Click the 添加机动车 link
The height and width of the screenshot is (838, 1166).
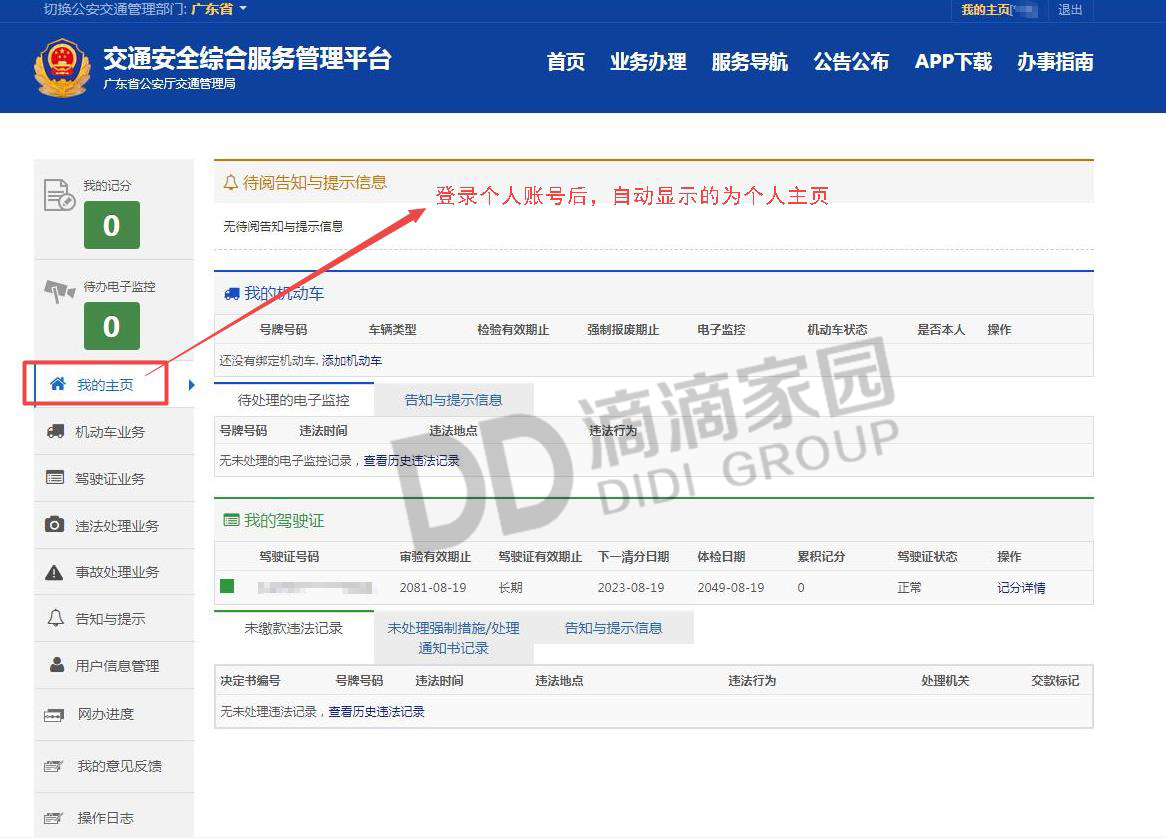click(x=352, y=361)
